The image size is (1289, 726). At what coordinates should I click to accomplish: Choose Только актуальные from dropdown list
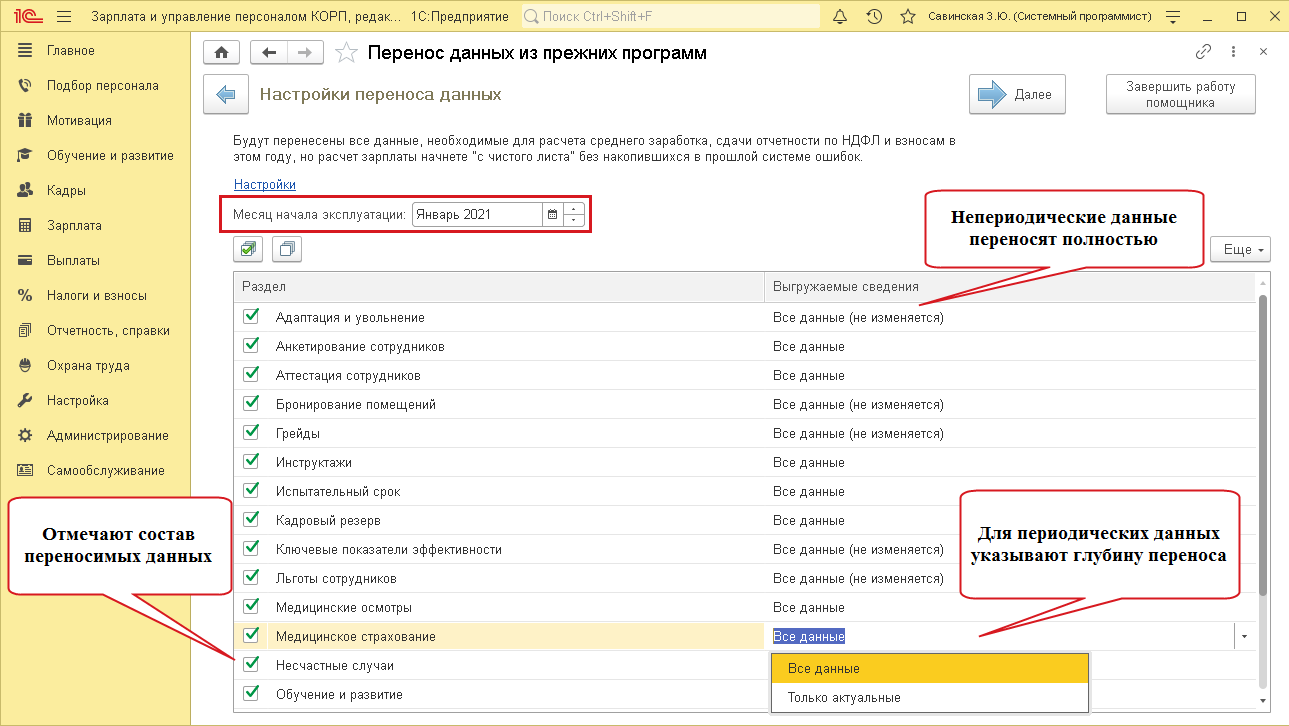pos(929,697)
